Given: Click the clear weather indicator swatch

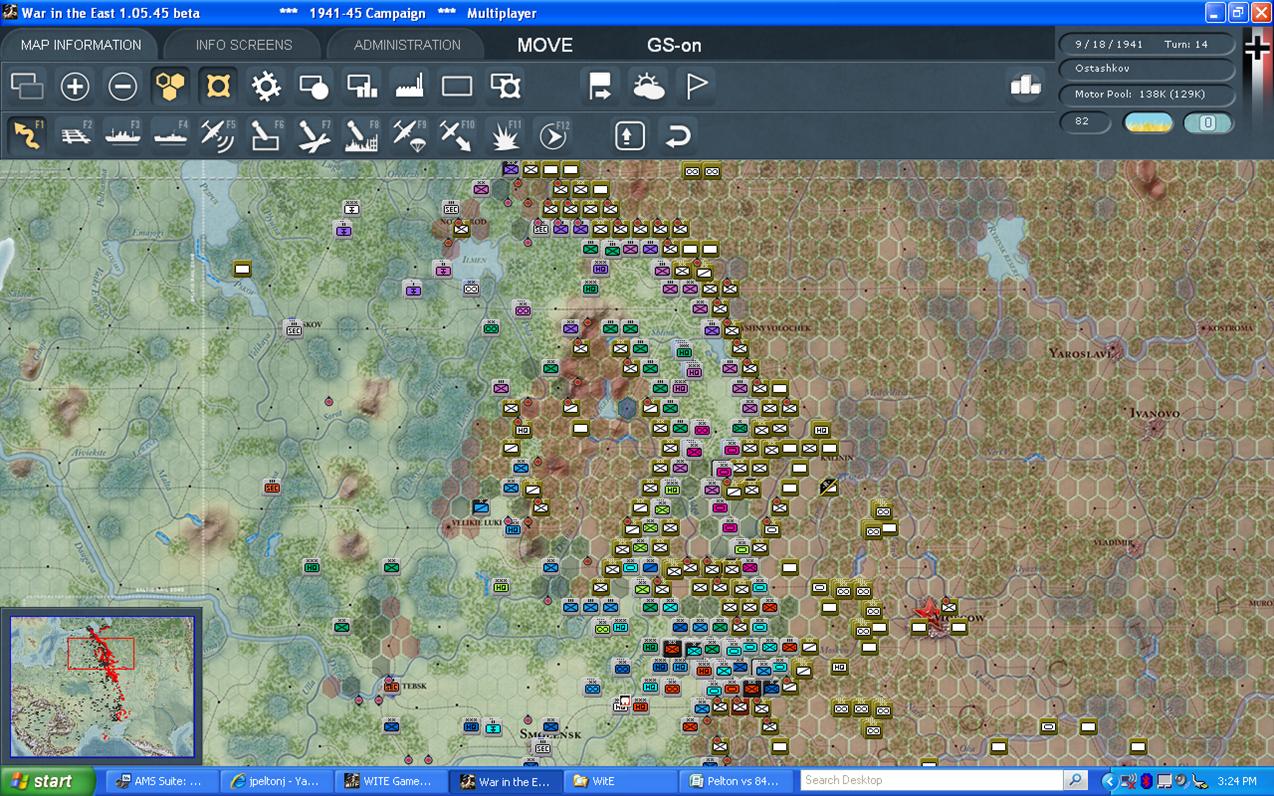Looking at the screenshot, I should pos(1149,123).
